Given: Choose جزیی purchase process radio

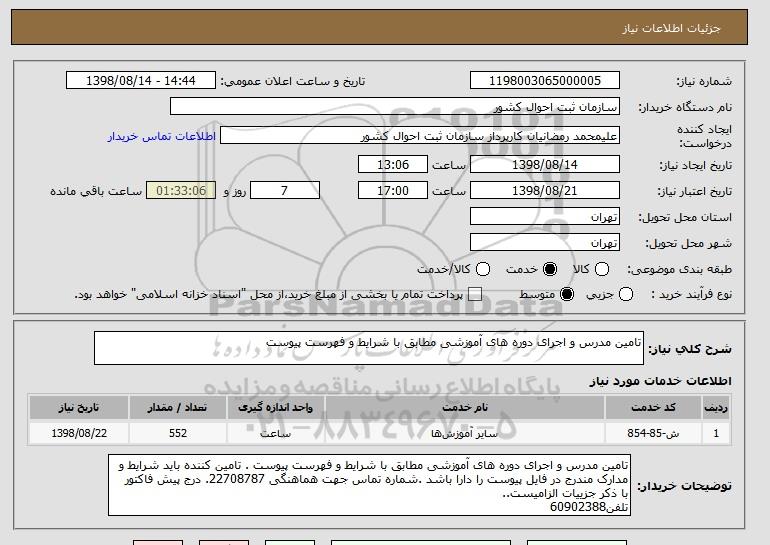Looking at the screenshot, I should coord(626,294).
